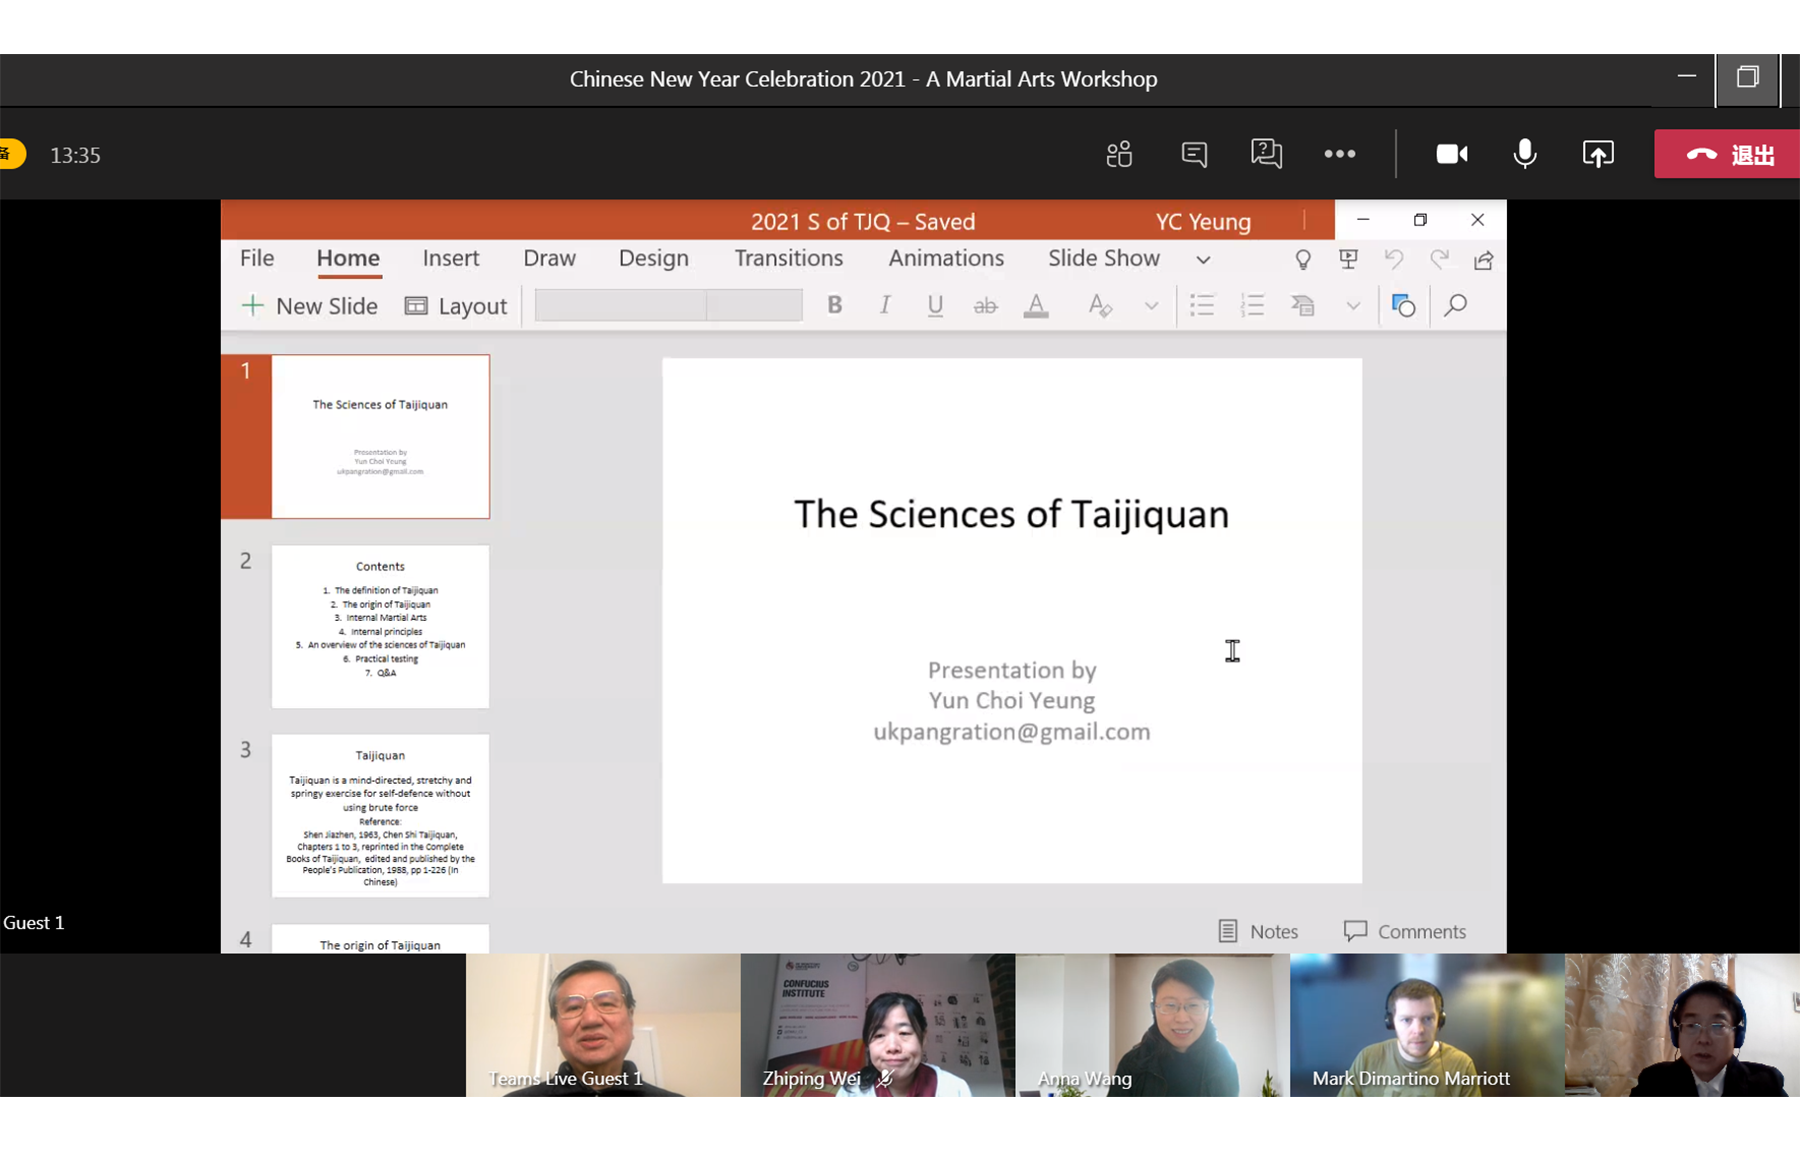Click the share content icon
1800x1152 pixels.
[1598, 154]
